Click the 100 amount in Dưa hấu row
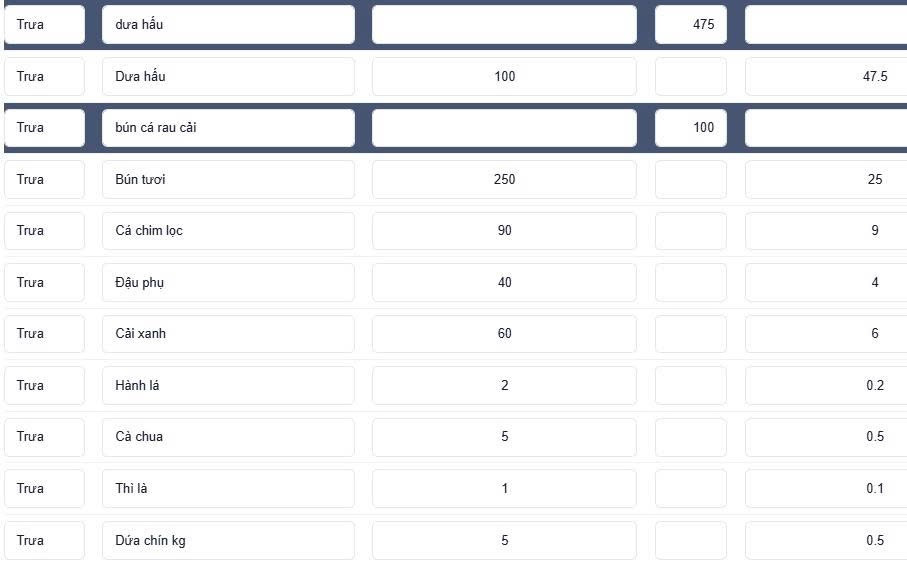Screen dimensions: 907x562 pyautogui.click(x=504, y=76)
